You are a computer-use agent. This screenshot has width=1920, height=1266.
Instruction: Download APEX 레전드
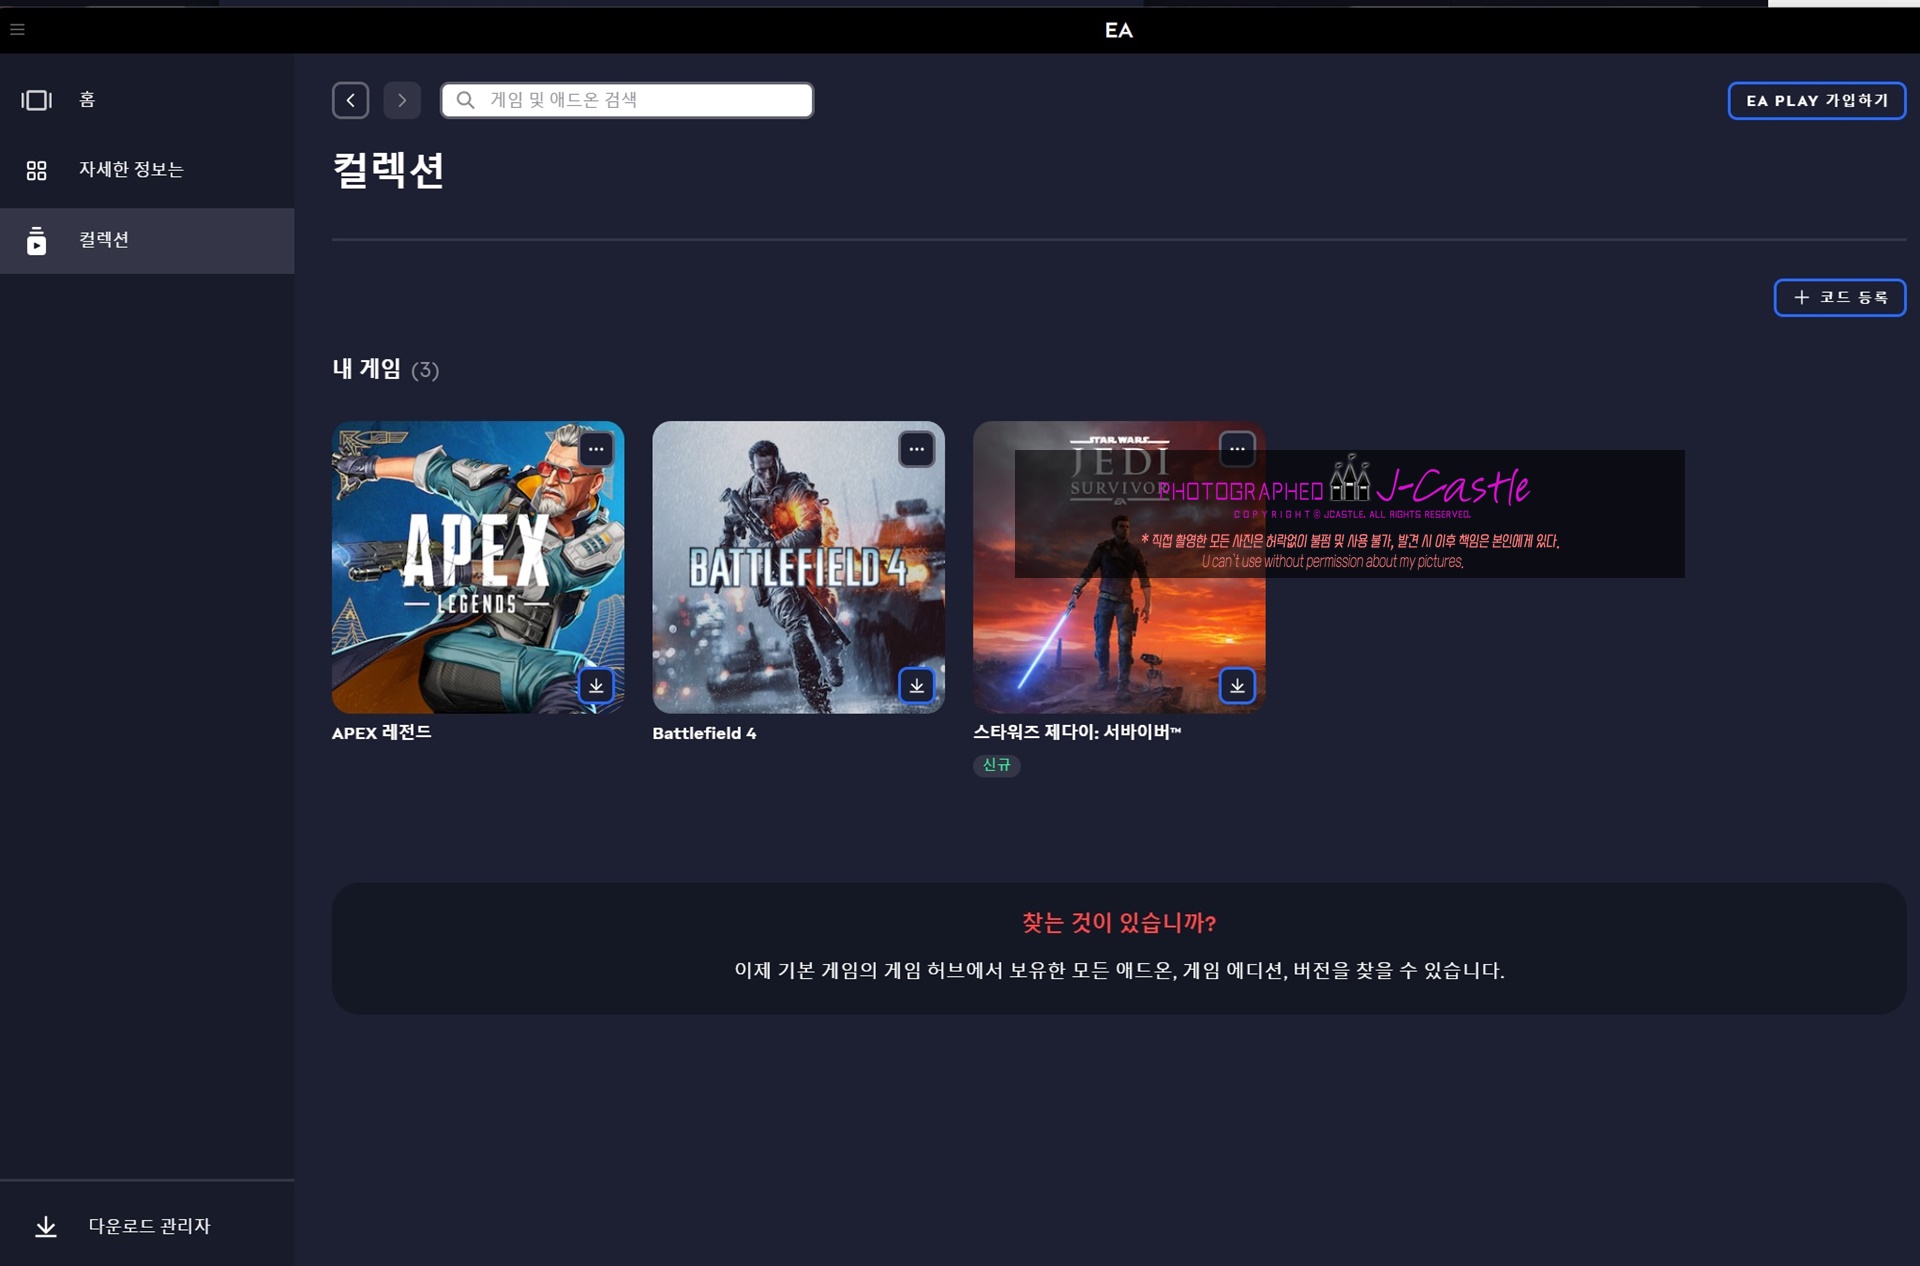point(596,686)
